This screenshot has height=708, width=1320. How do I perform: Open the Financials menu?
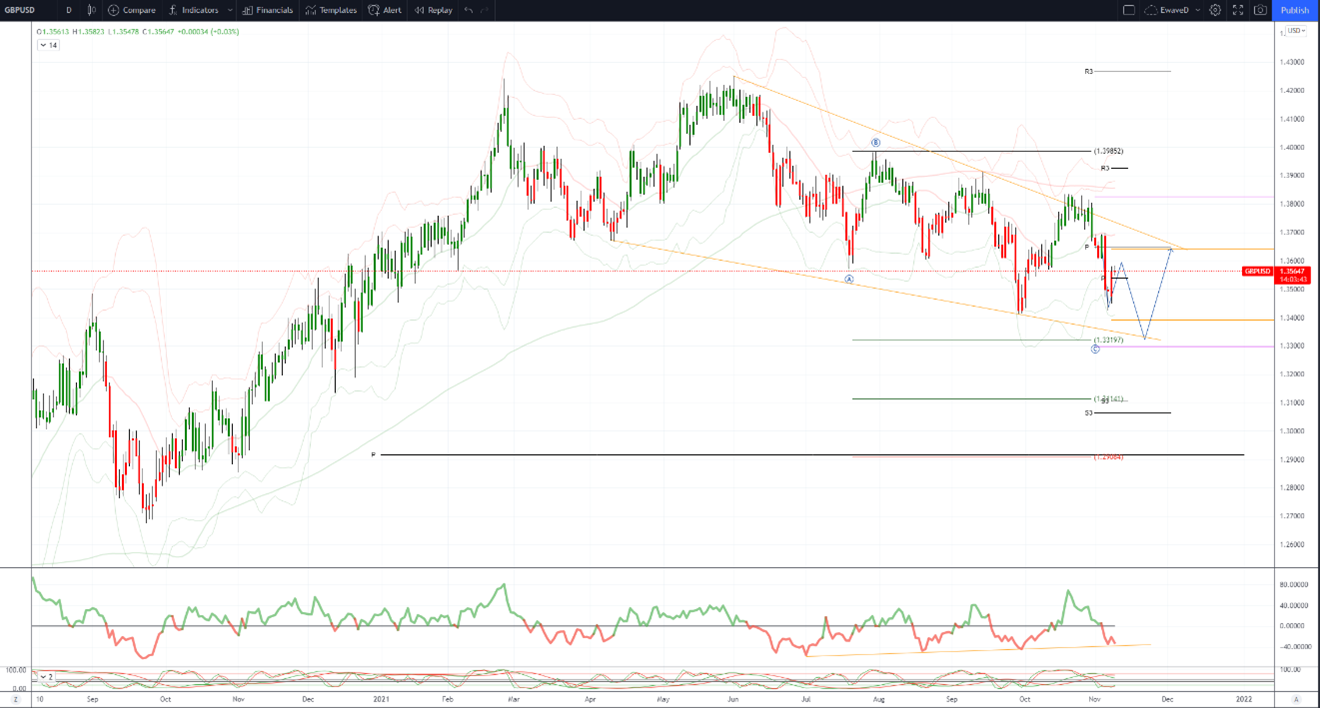[268, 10]
